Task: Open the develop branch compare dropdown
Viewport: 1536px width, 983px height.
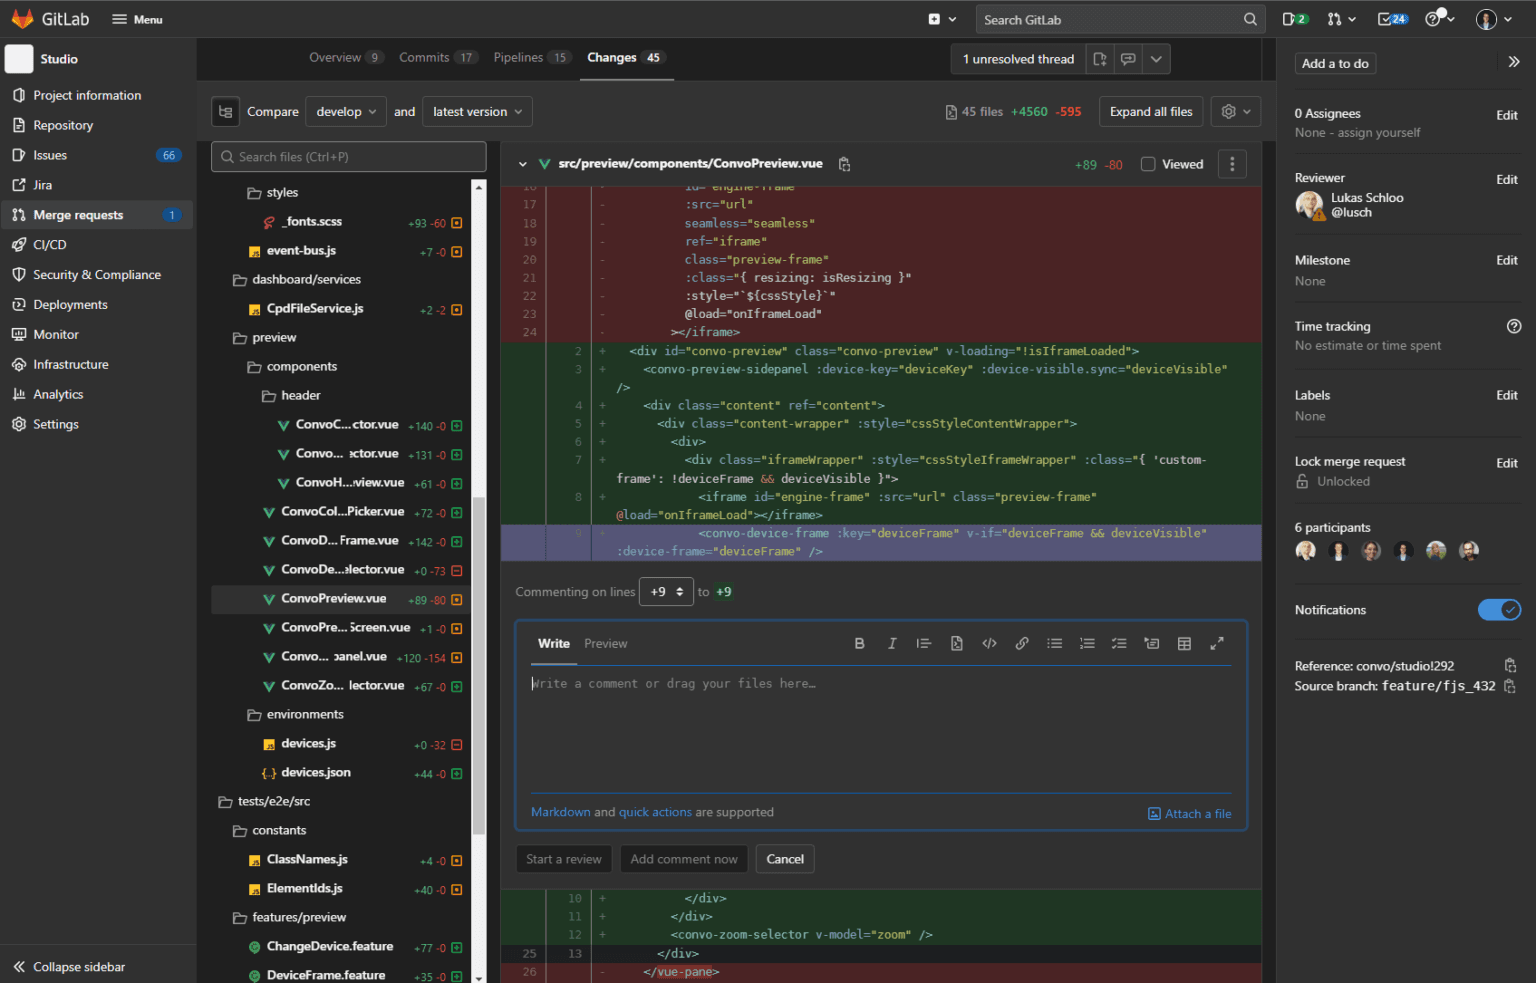Action: (x=346, y=112)
